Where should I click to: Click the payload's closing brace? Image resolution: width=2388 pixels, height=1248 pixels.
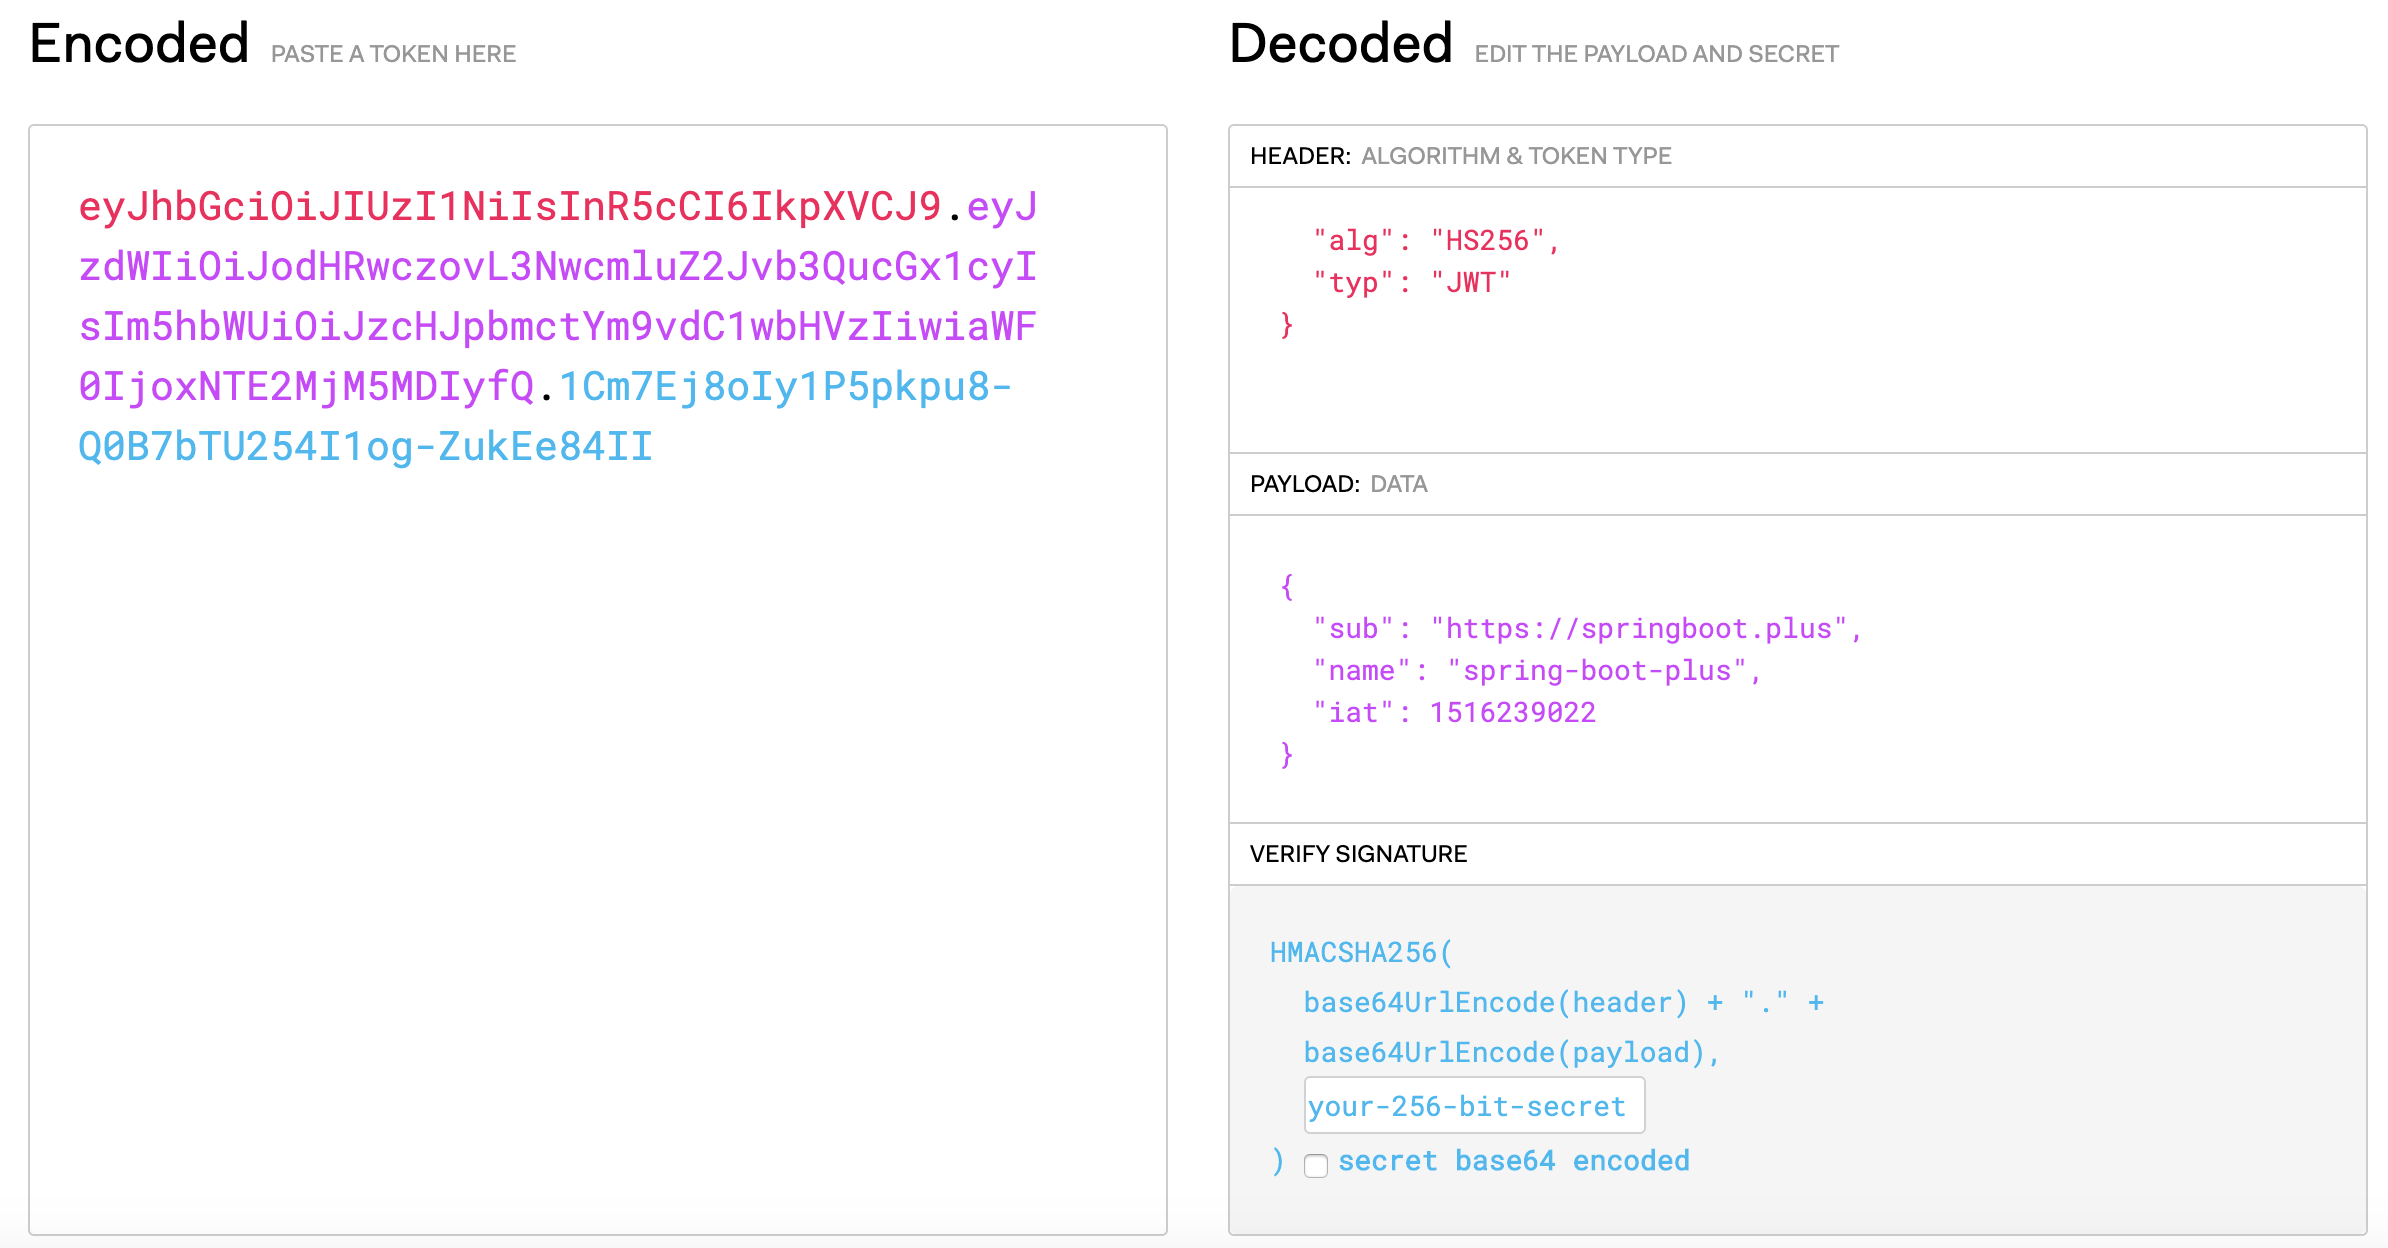click(1287, 755)
